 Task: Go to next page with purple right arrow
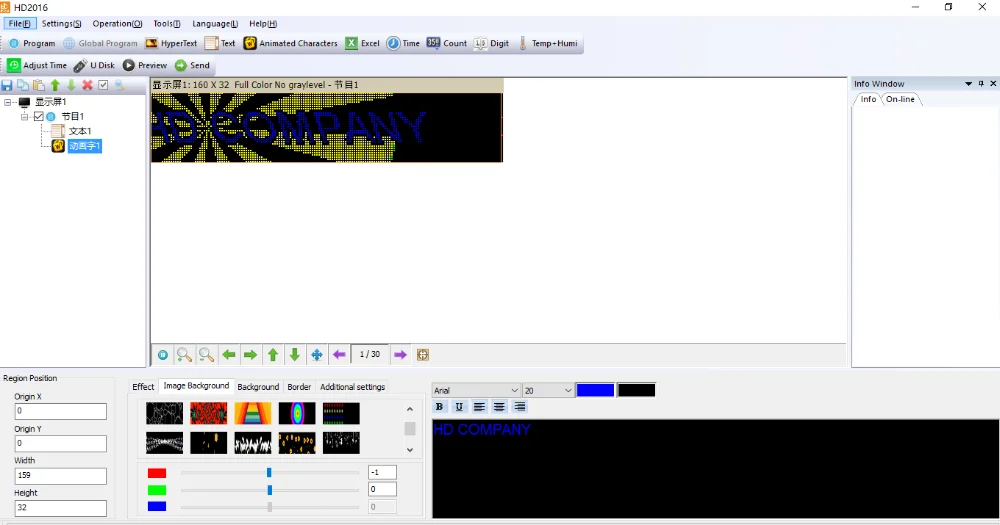tap(400, 355)
